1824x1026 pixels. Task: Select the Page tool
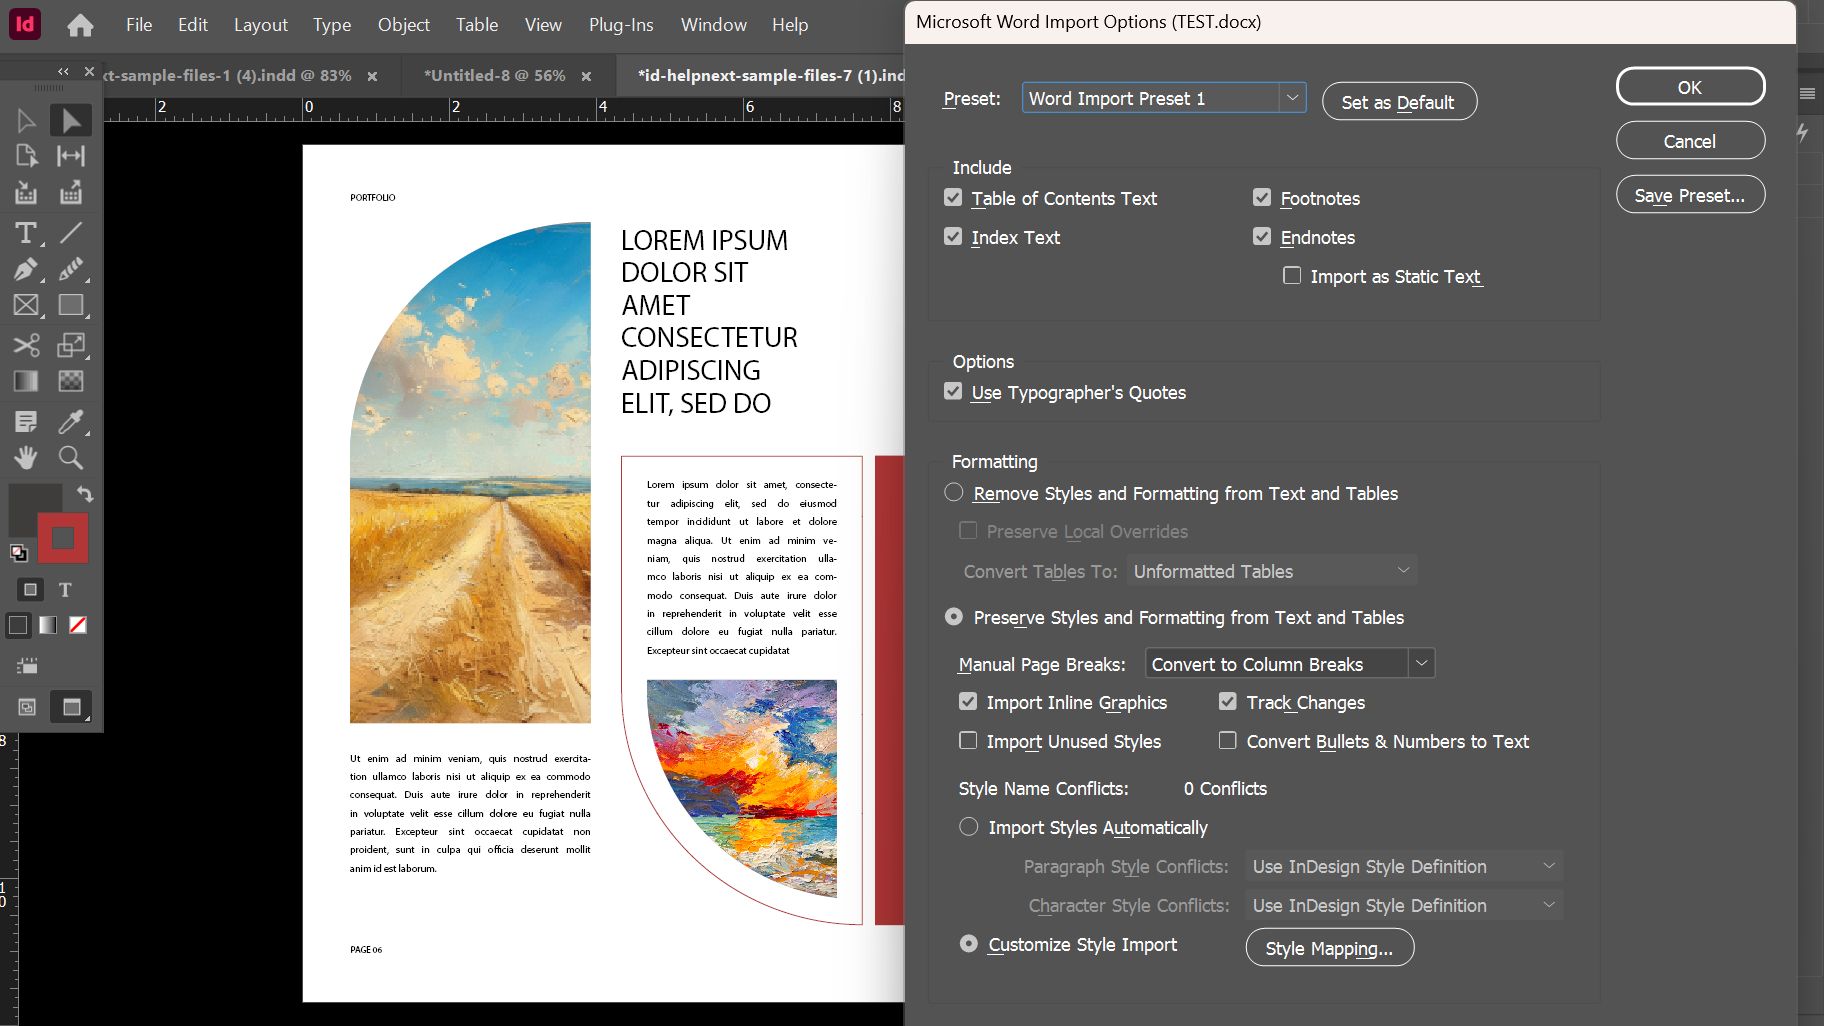pyautogui.click(x=26, y=156)
